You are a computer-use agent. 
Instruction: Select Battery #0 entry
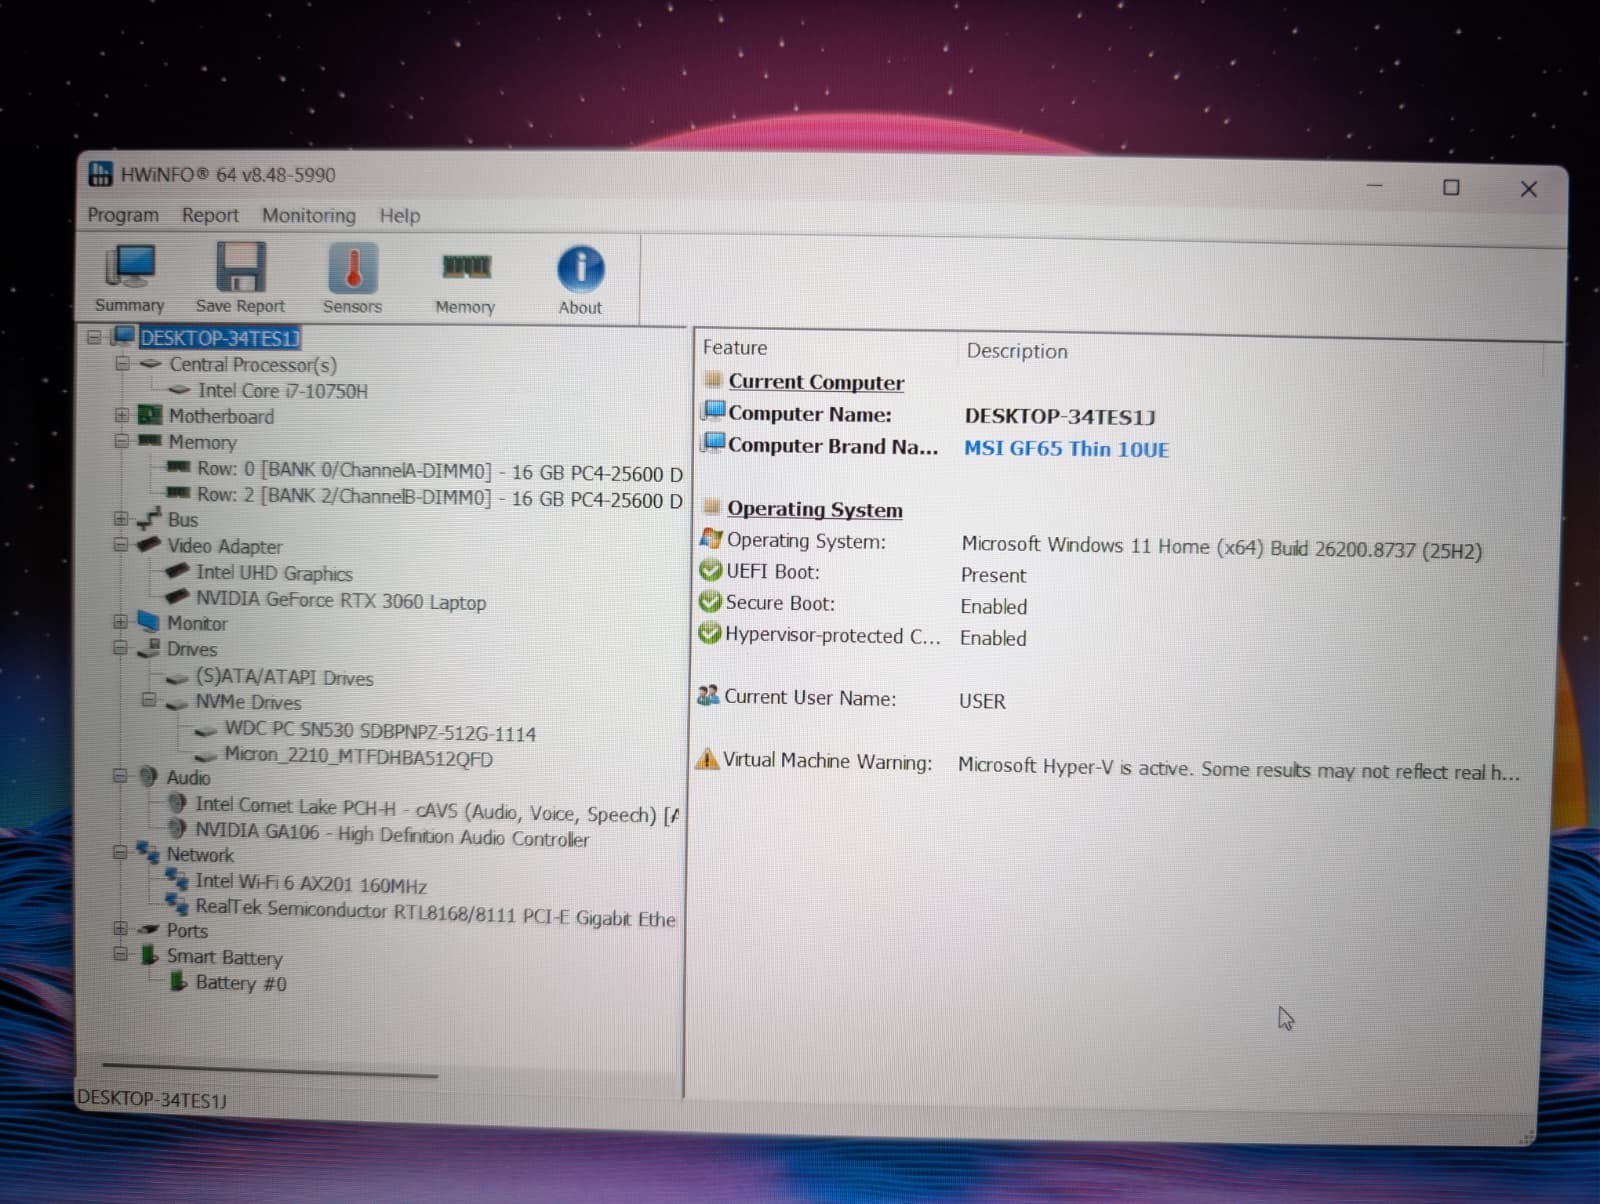coord(241,983)
